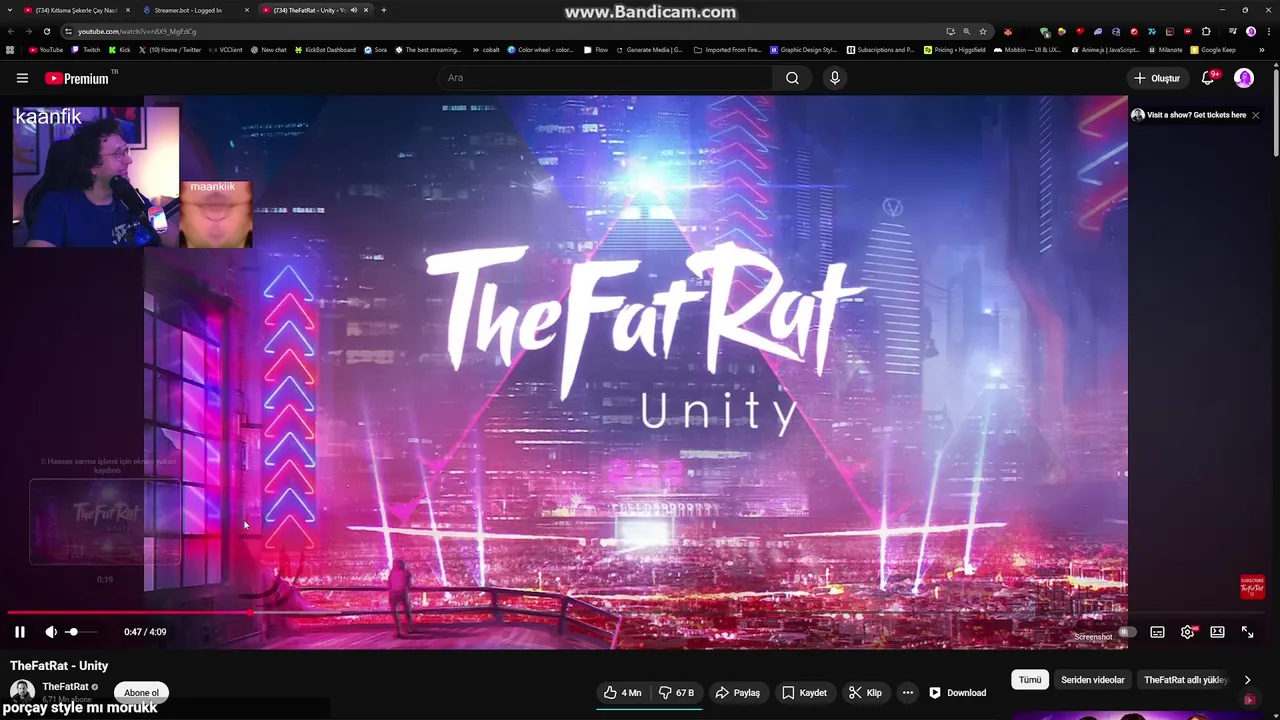The width and height of the screenshot is (1280, 720).
Task: Click the install app icon in address bar
Action: pos(950,31)
